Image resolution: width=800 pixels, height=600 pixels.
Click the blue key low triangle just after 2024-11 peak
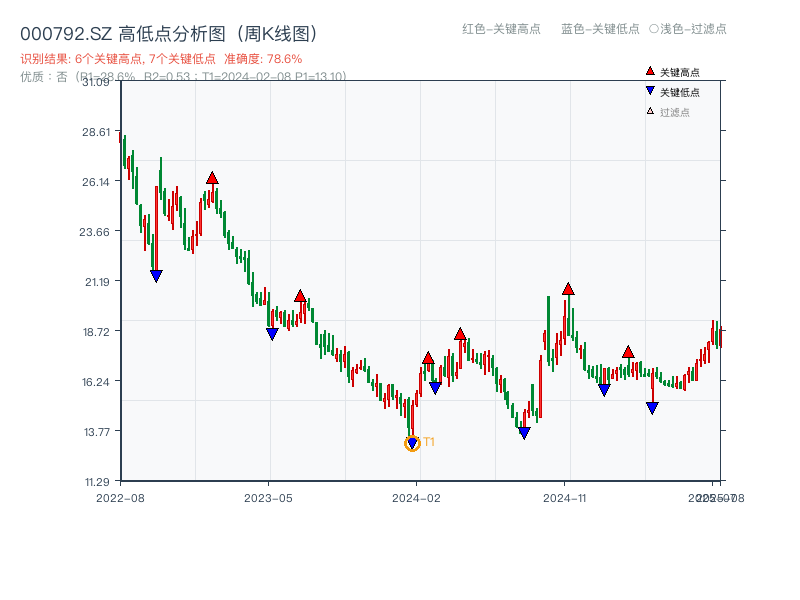tap(604, 390)
